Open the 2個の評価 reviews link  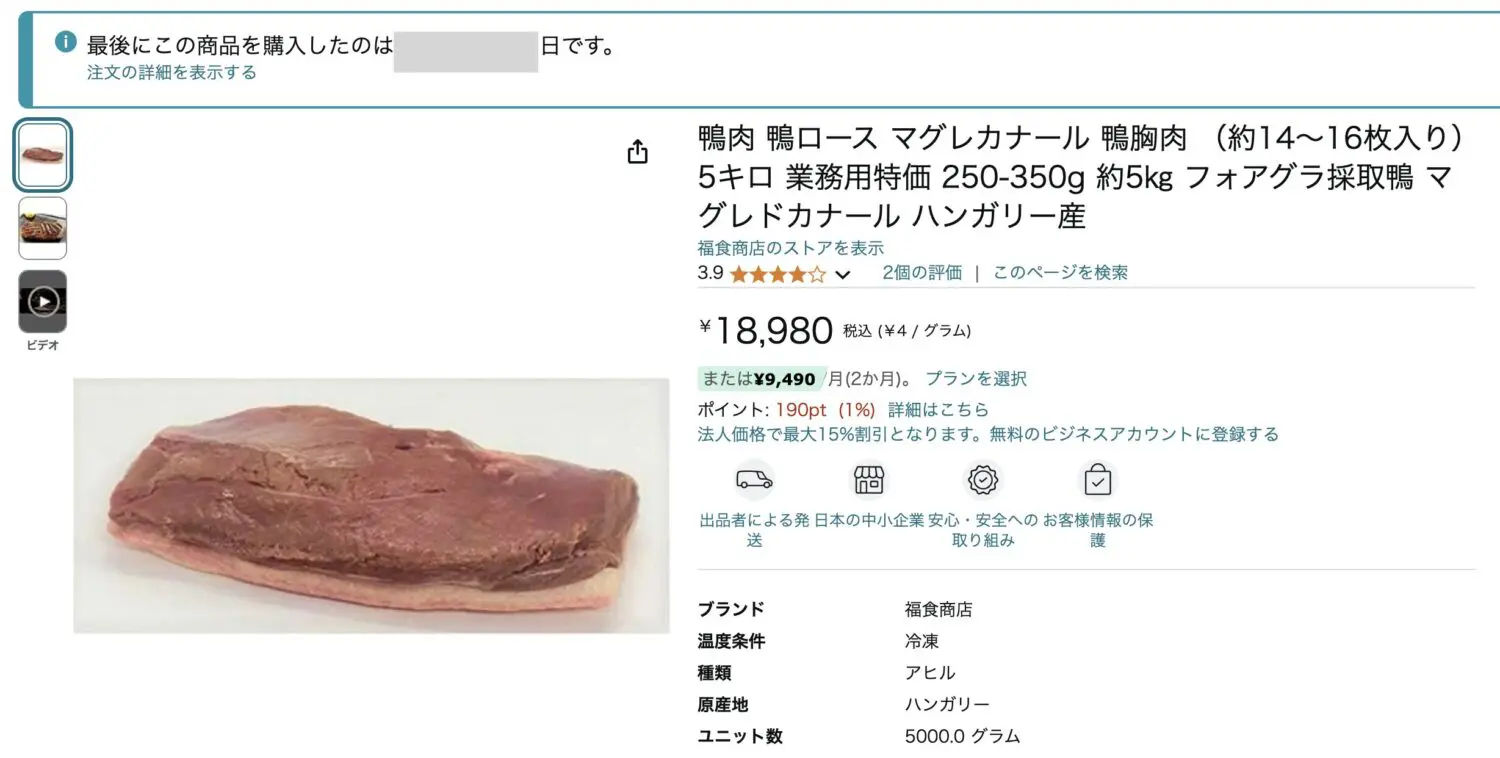[921, 272]
